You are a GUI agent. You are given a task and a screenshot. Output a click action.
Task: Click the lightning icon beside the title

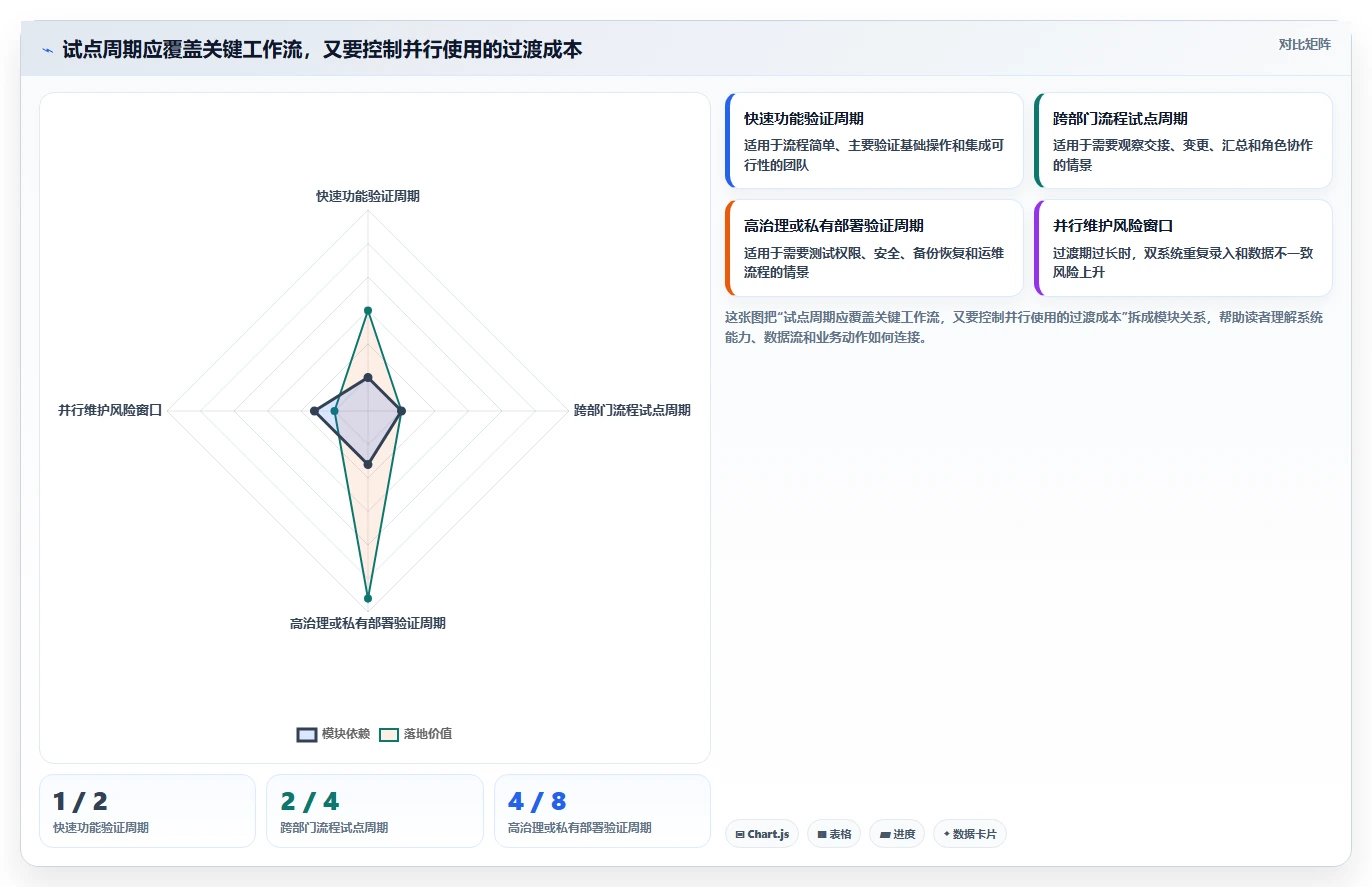pyautogui.click(x=48, y=50)
